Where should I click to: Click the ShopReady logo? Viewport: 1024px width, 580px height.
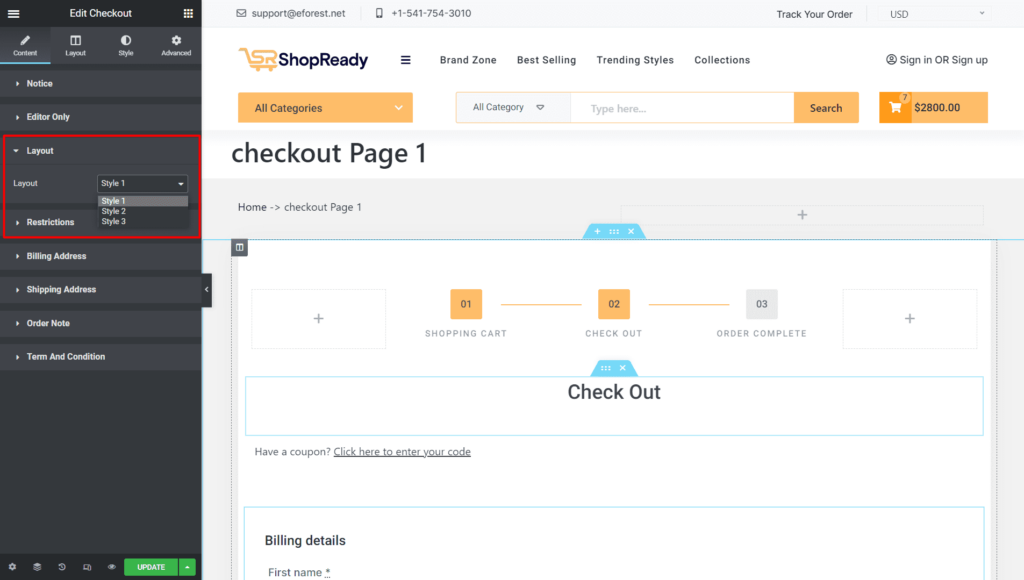[303, 59]
